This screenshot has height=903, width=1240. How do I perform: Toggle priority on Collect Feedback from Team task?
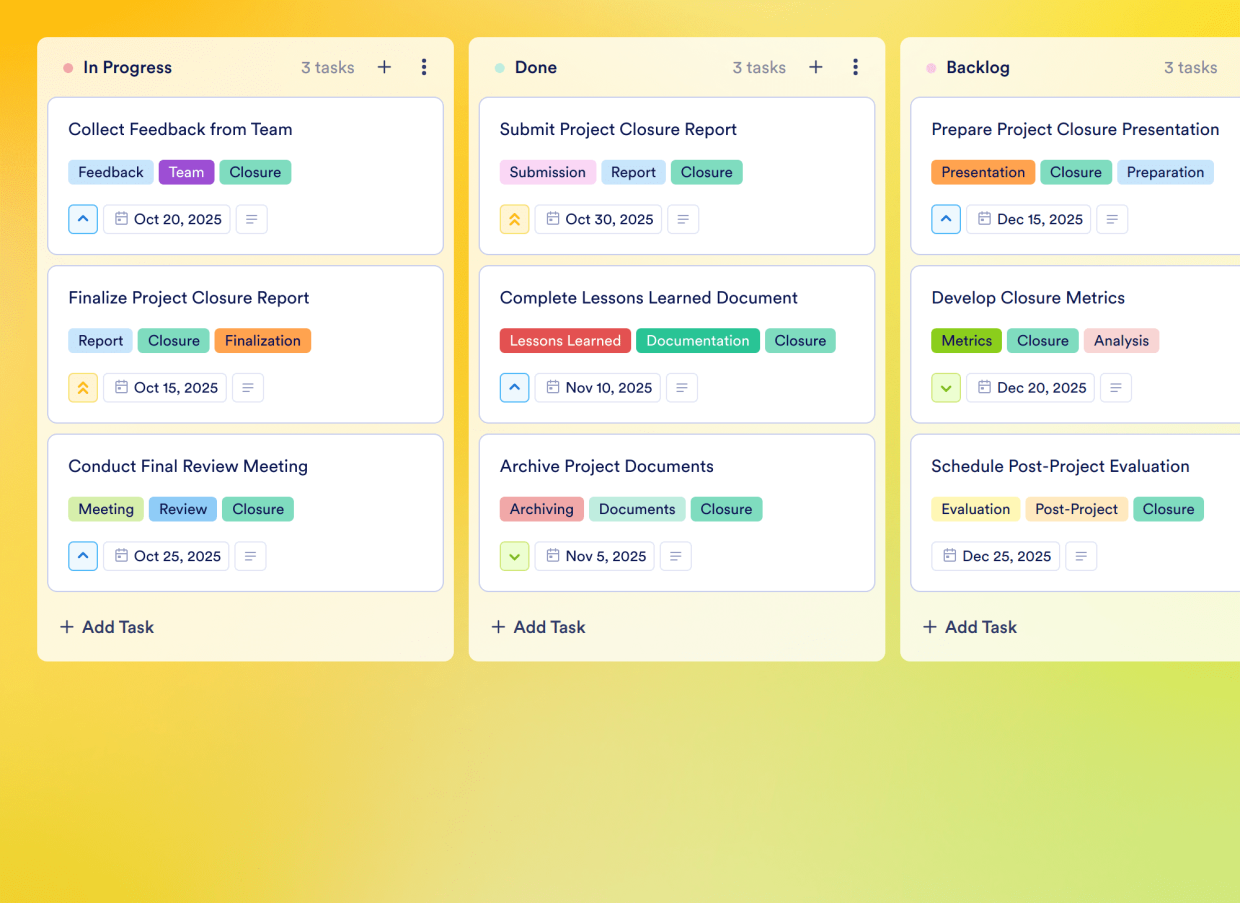(x=83, y=219)
